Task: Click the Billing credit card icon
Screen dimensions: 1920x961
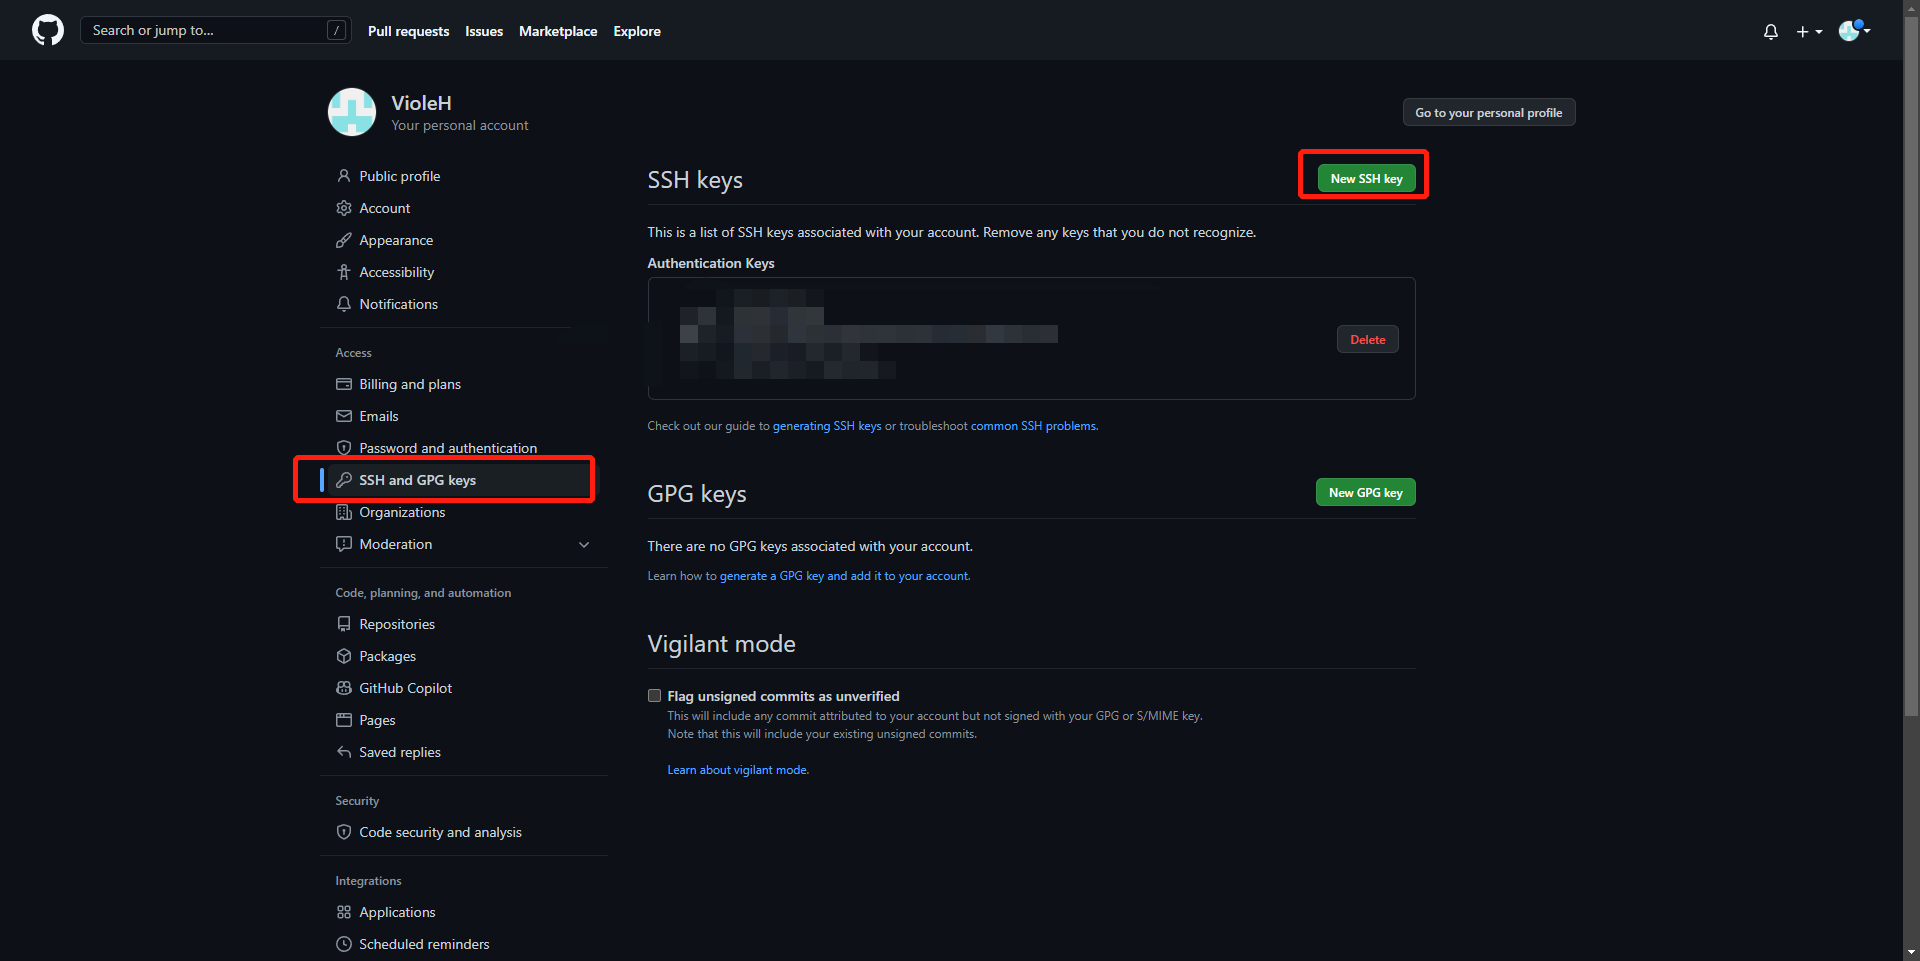Action: (x=344, y=384)
